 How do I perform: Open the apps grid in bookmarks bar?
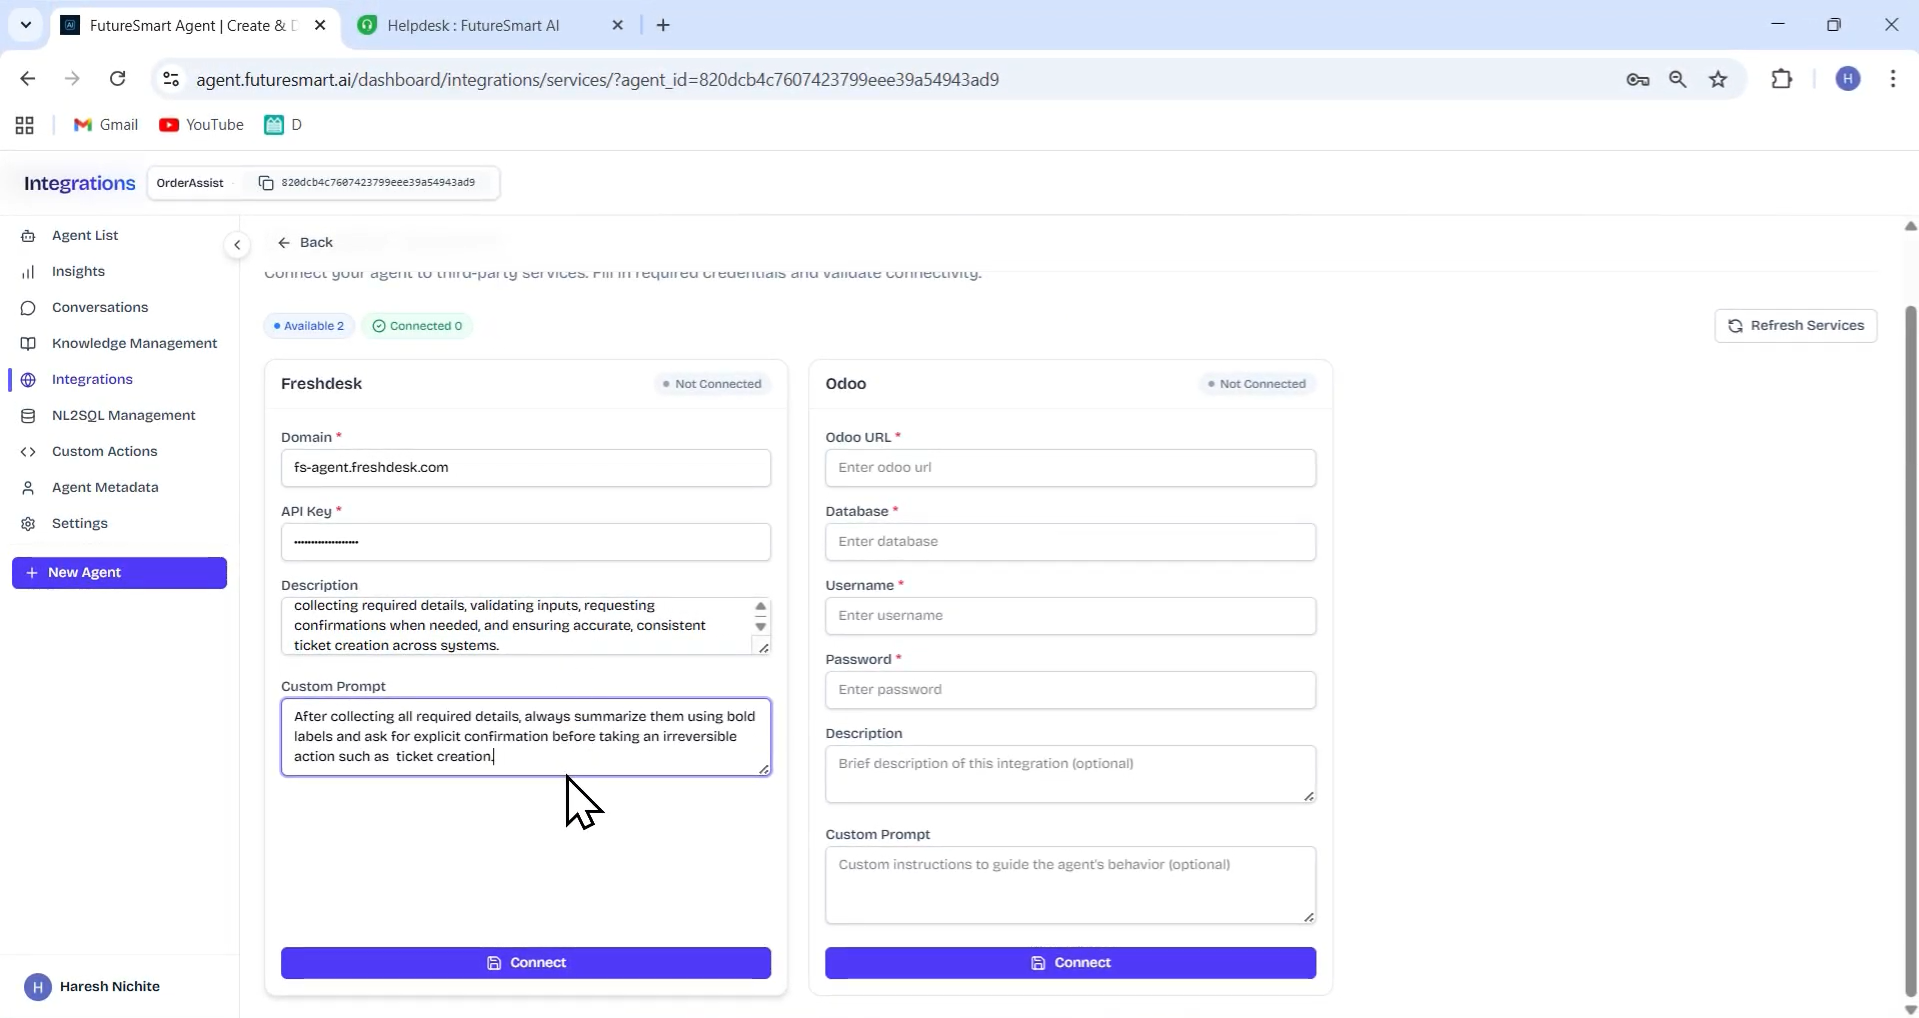click(25, 125)
